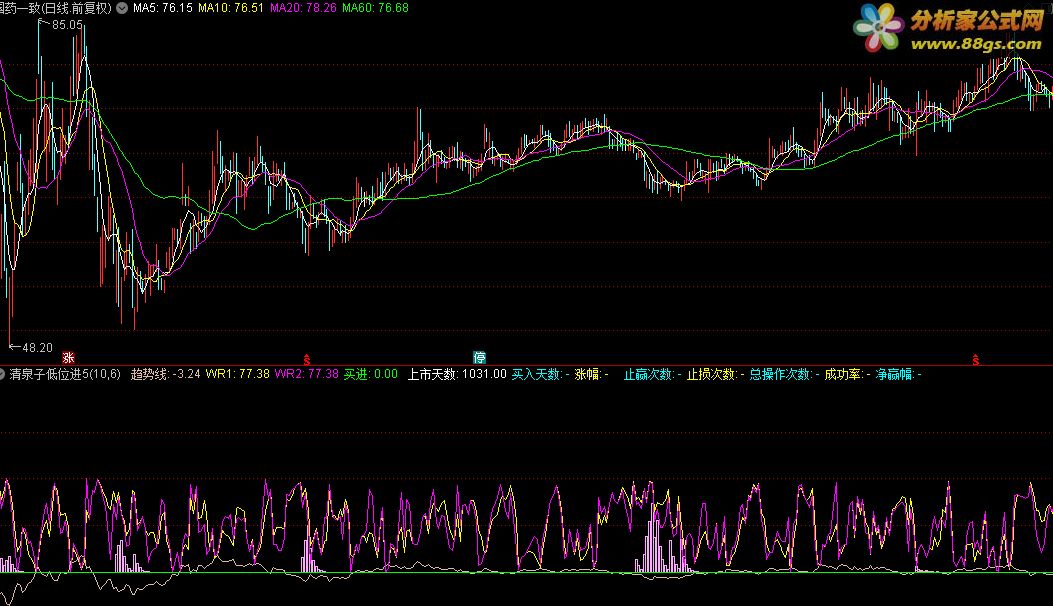Click the 涨幅 label

pos(591,374)
